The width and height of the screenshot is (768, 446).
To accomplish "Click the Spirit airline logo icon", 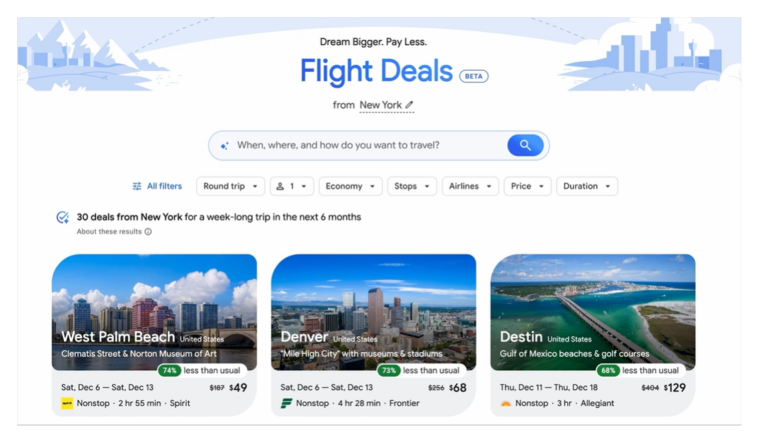I will pos(67,403).
